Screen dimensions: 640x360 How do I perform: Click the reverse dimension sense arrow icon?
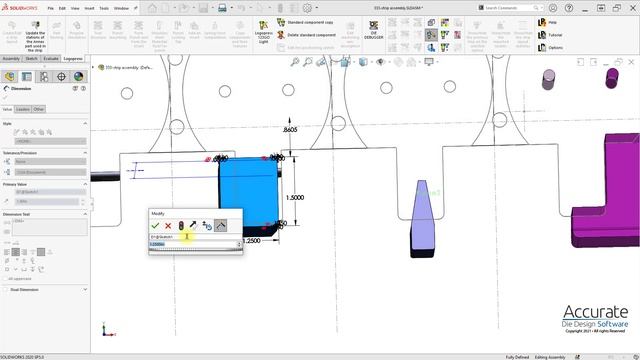(193, 225)
